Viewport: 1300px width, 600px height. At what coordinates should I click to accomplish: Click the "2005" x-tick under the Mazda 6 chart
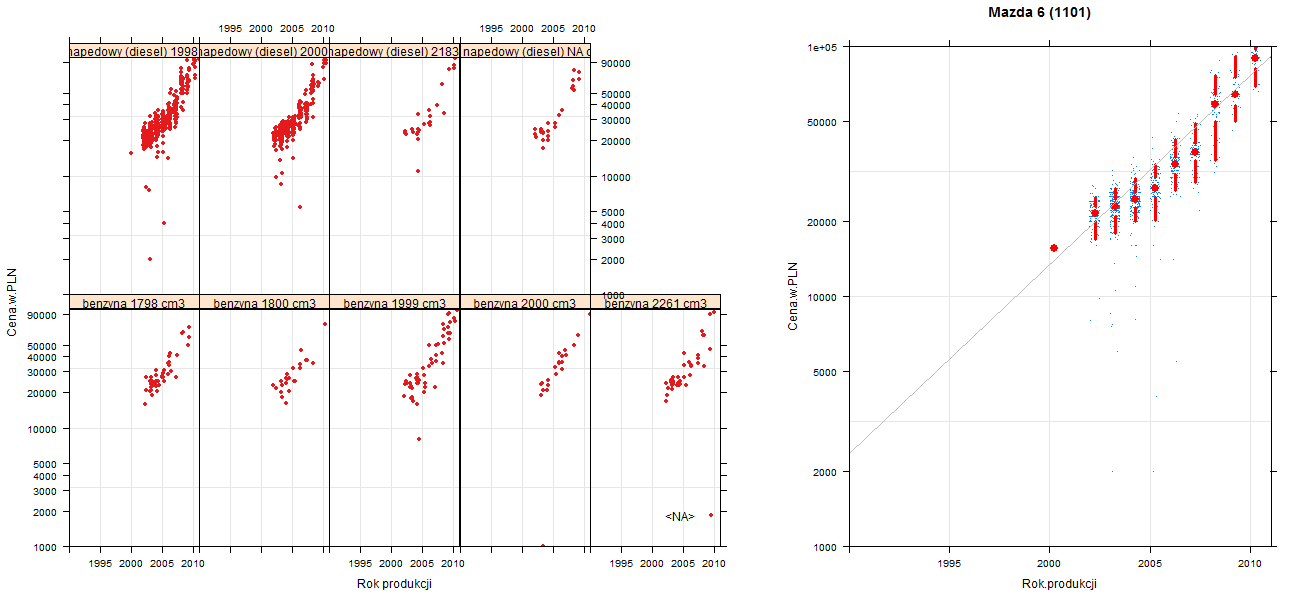point(1150,565)
